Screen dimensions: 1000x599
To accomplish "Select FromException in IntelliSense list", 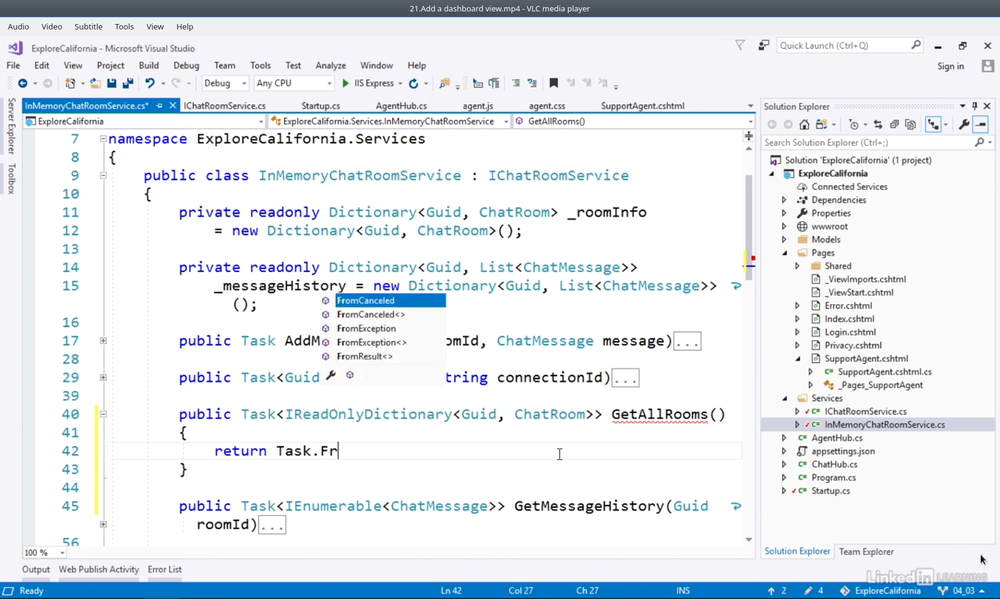I will click(x=366, y=329).
